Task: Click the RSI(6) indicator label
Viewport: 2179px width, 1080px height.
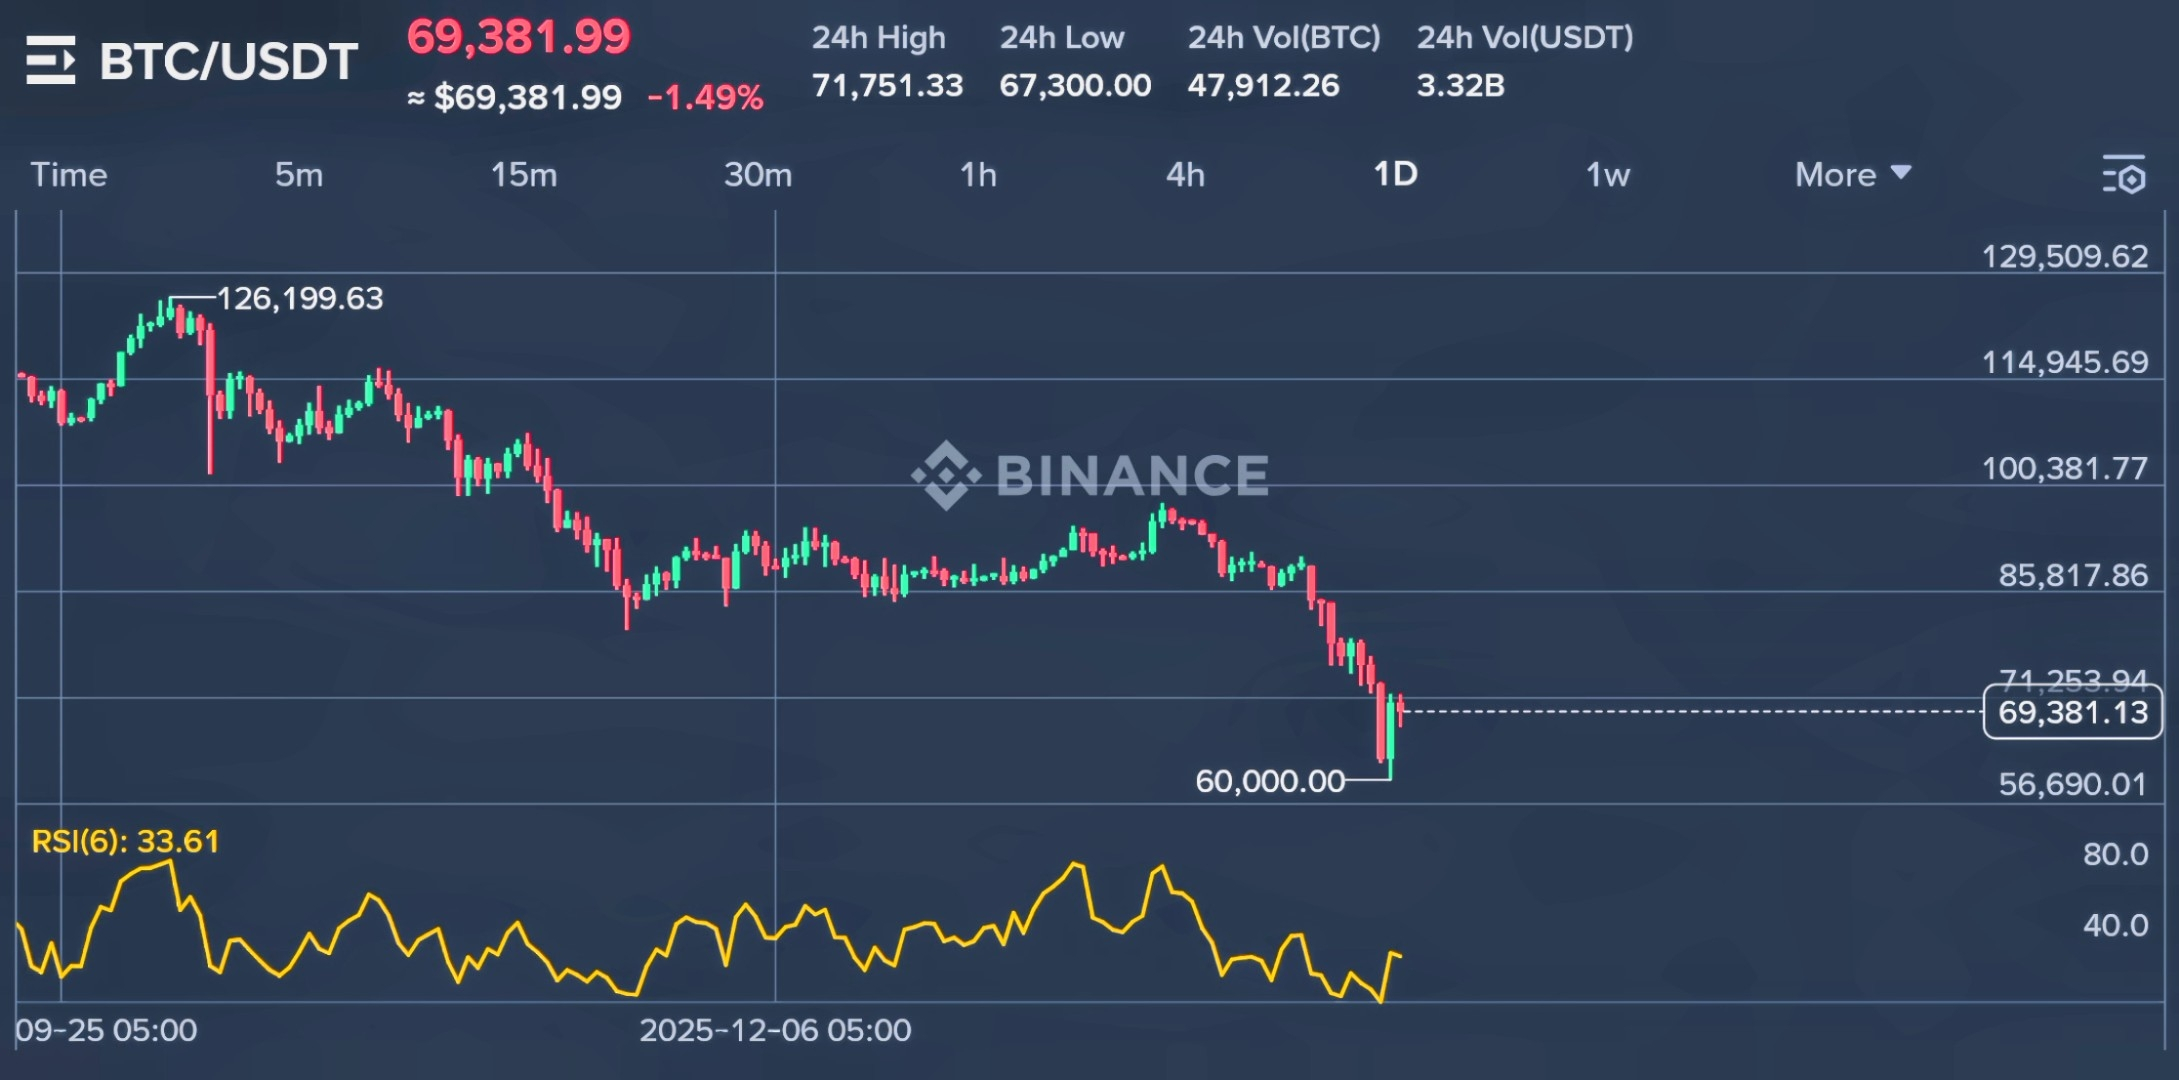Action: [x=125, y=841]
